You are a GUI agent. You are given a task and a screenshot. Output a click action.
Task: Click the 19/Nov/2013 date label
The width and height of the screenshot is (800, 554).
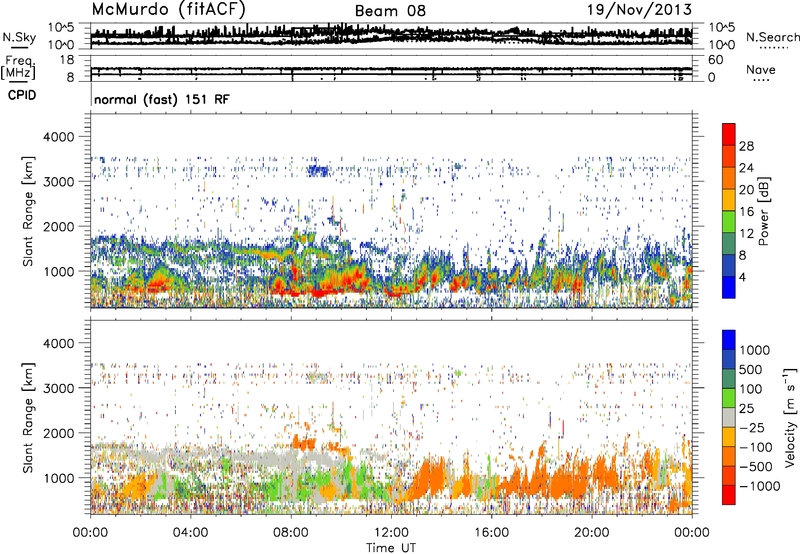pos(639,9)
